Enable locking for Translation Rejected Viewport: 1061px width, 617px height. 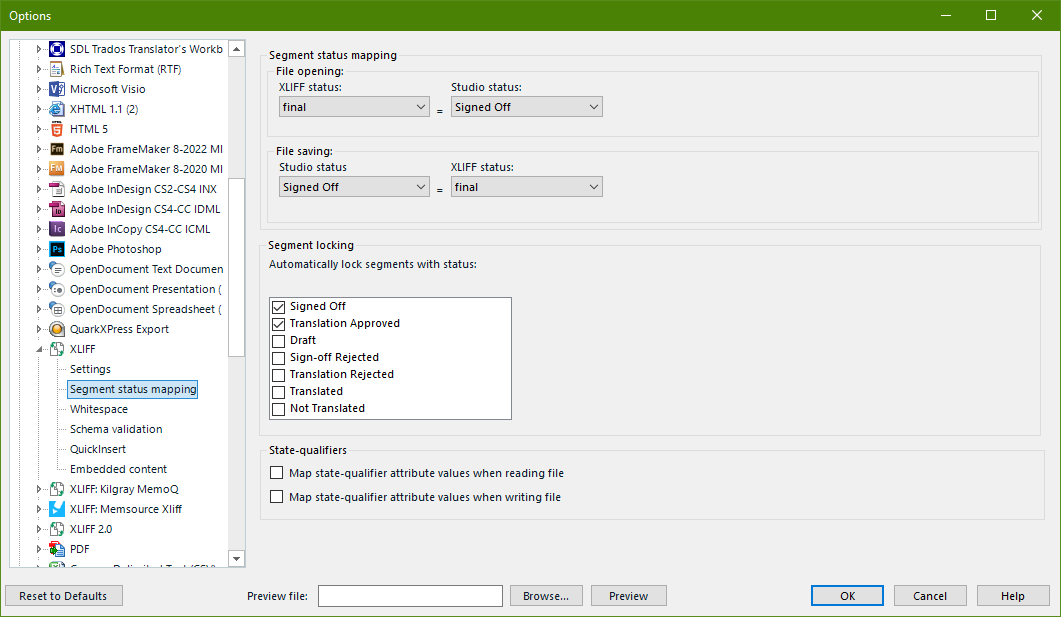(278, 375)
